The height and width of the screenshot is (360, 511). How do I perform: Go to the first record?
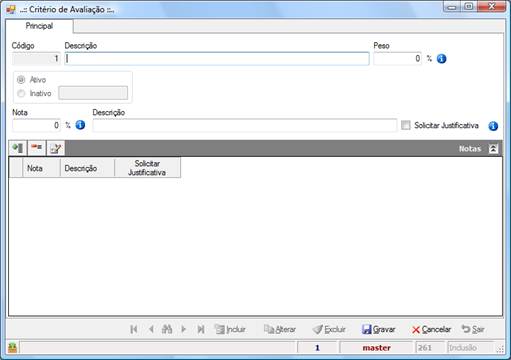point(134,329)
